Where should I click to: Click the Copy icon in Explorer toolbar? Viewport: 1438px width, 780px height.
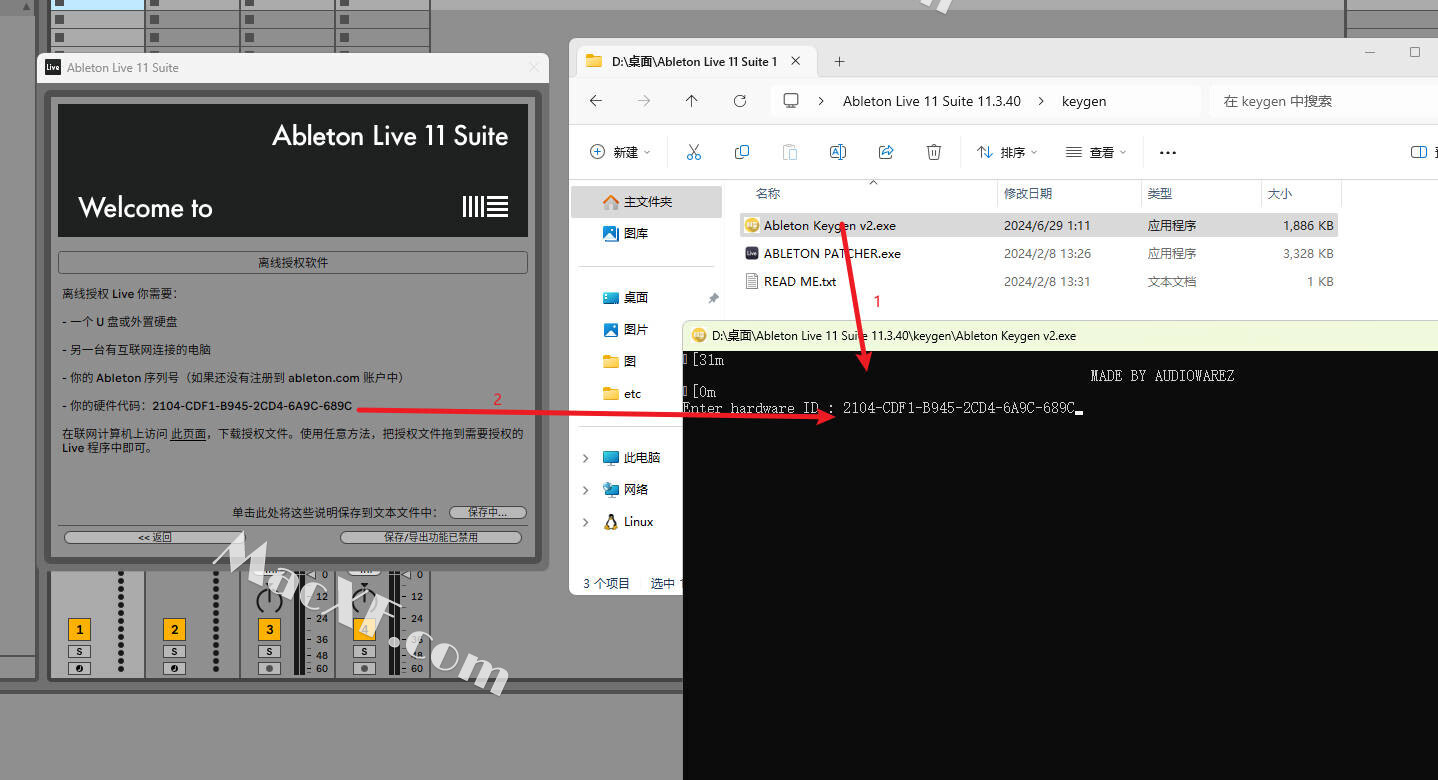(x=741, y=152)
